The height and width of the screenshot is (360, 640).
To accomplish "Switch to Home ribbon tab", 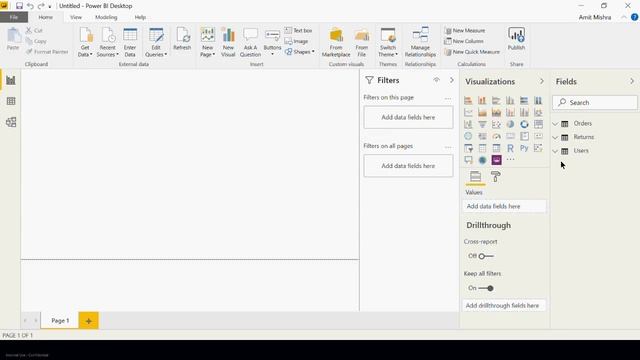I will 45,17.
